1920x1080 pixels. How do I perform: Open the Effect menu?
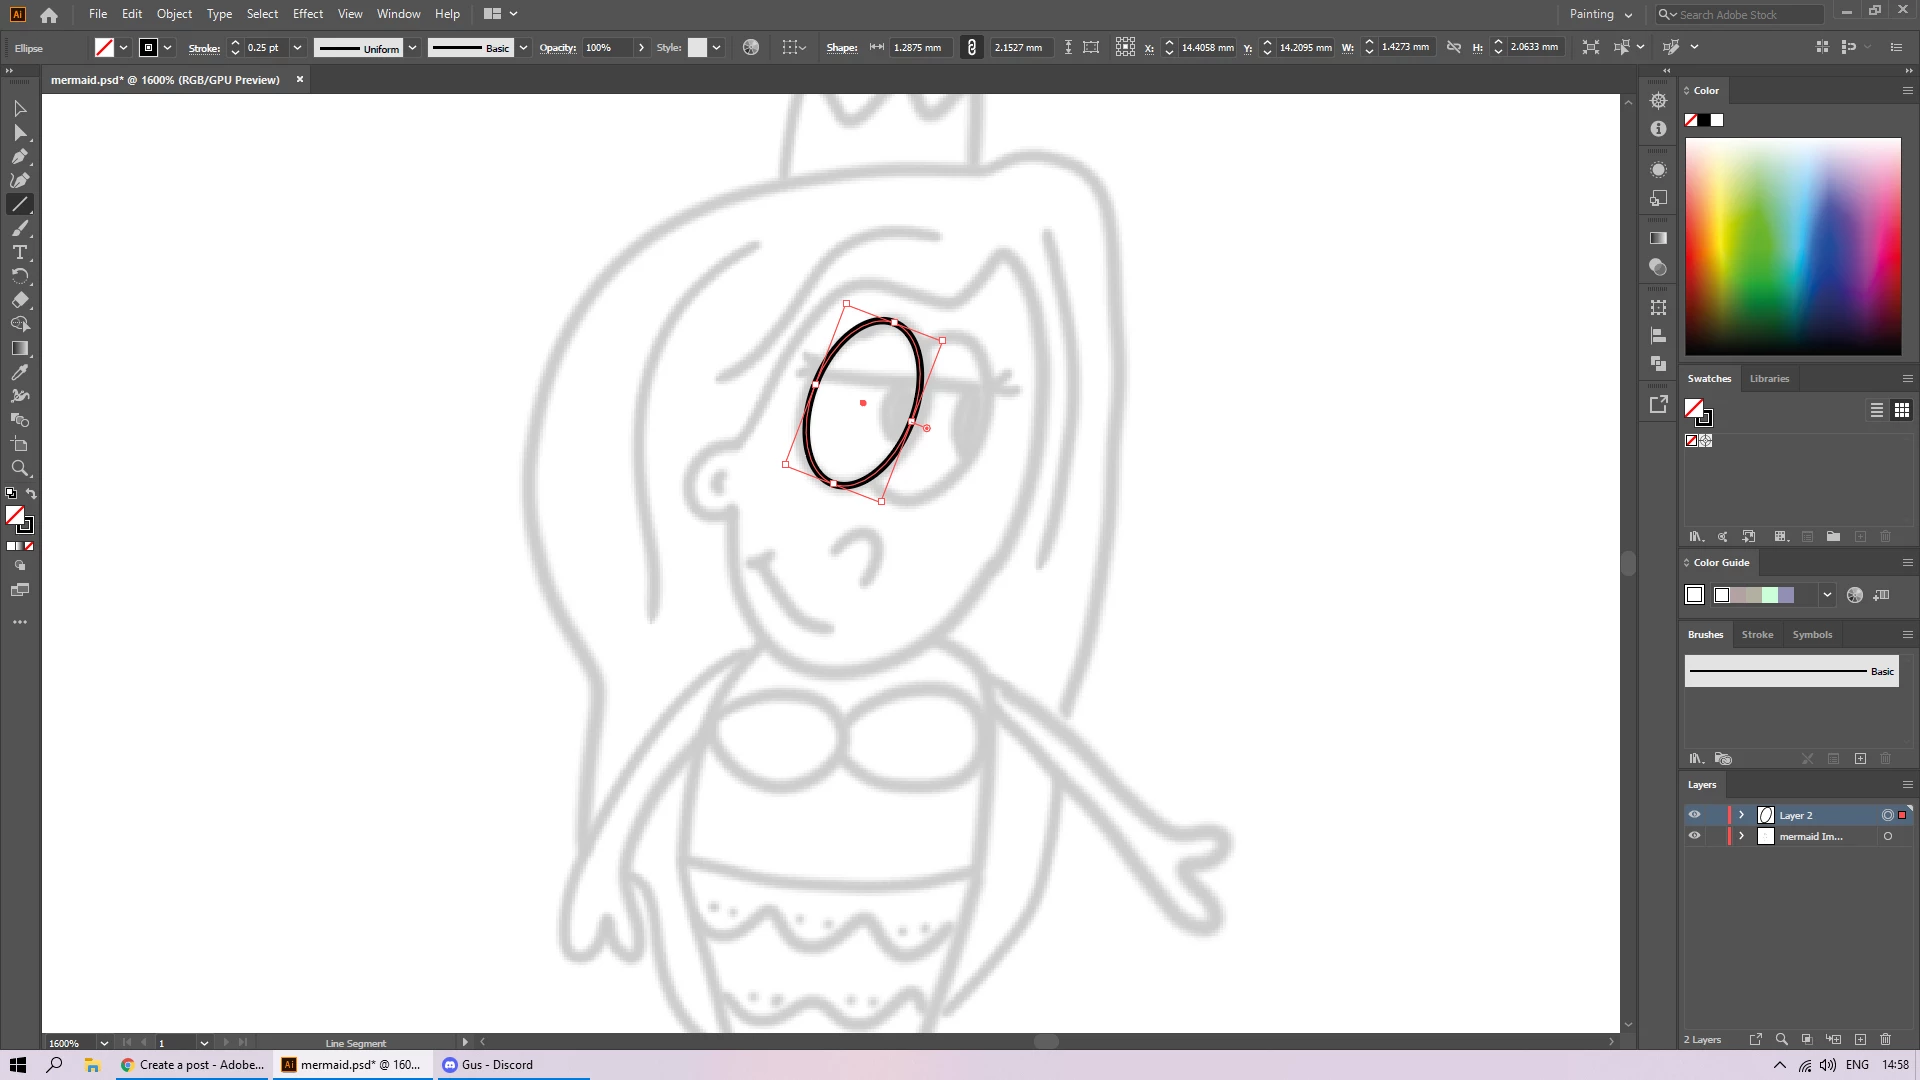307,14
